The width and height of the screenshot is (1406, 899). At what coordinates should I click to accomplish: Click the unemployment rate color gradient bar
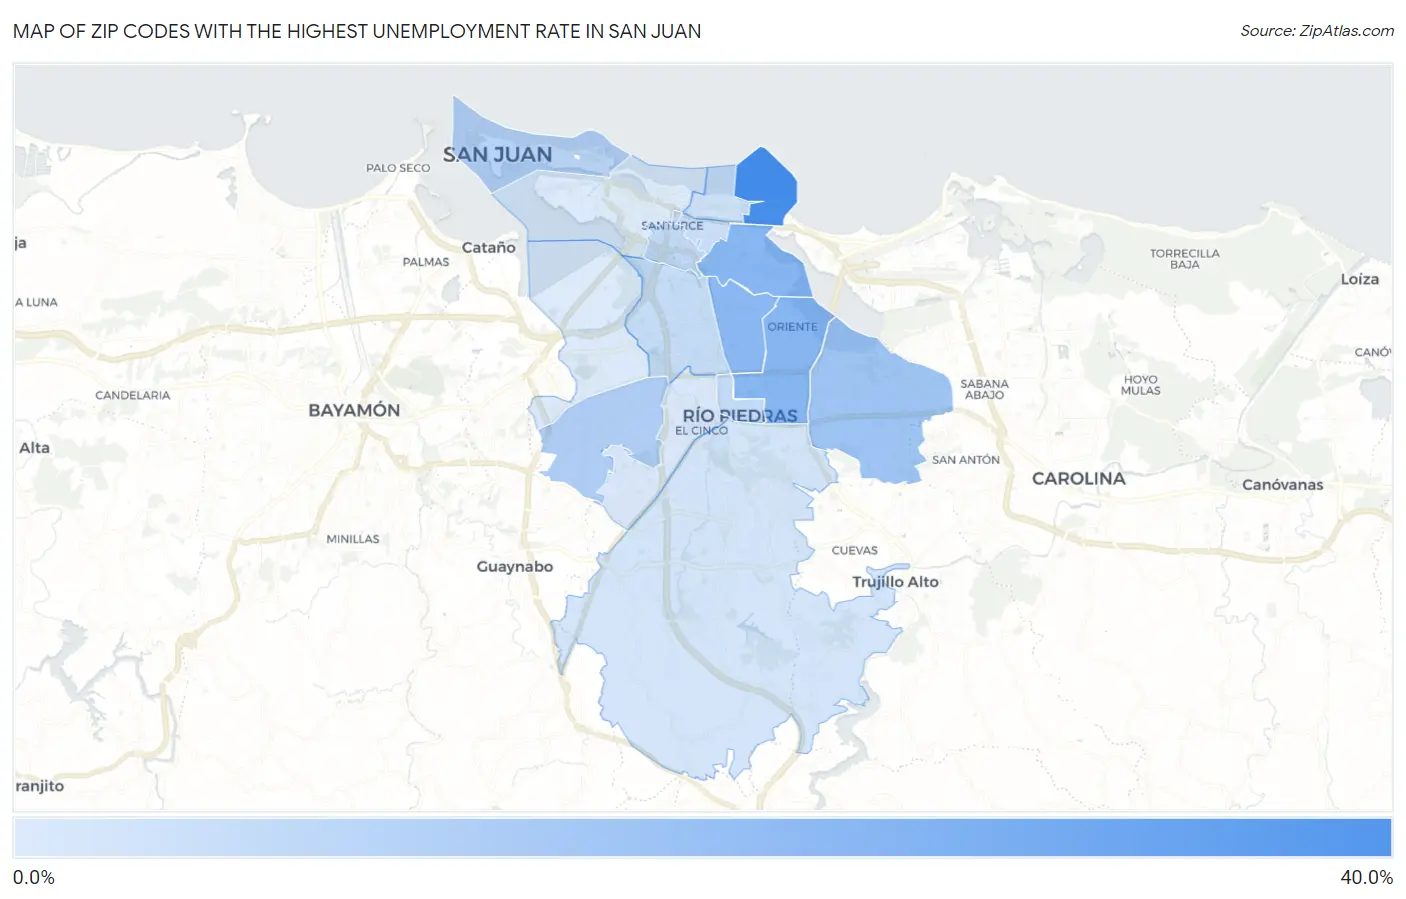coord(702,838)
